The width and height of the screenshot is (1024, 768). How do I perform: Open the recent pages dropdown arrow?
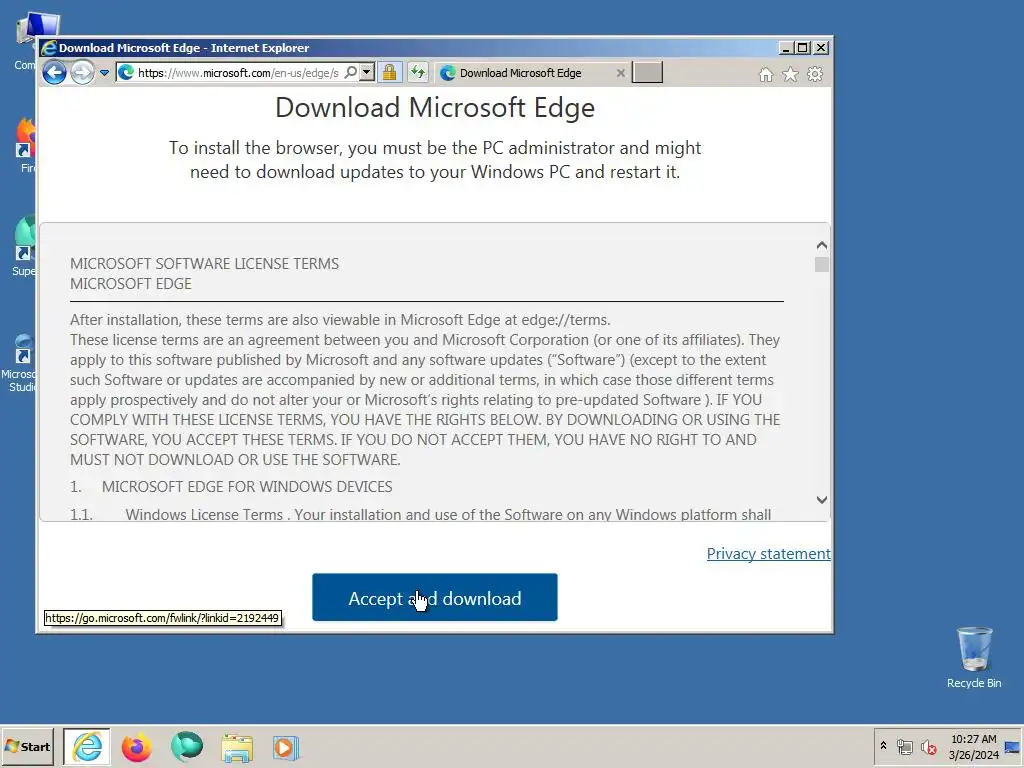coord(104,73)
